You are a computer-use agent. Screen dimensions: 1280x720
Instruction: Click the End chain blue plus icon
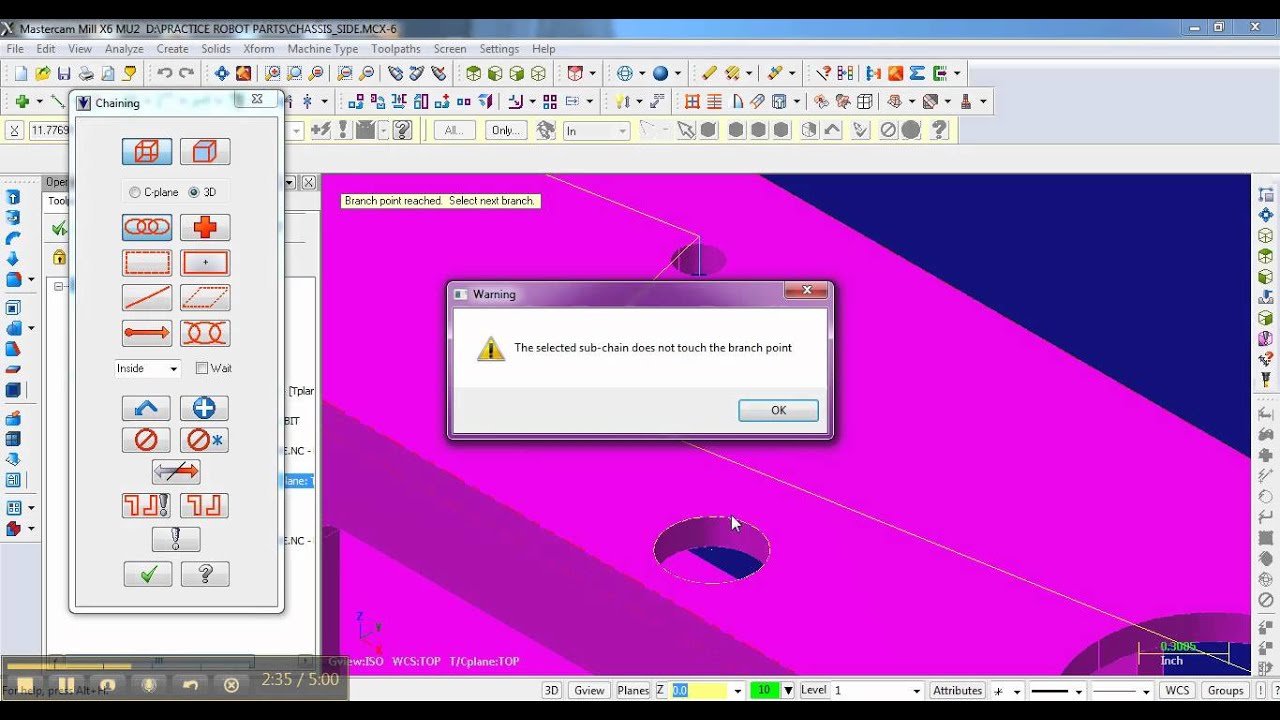coord(205,408)
